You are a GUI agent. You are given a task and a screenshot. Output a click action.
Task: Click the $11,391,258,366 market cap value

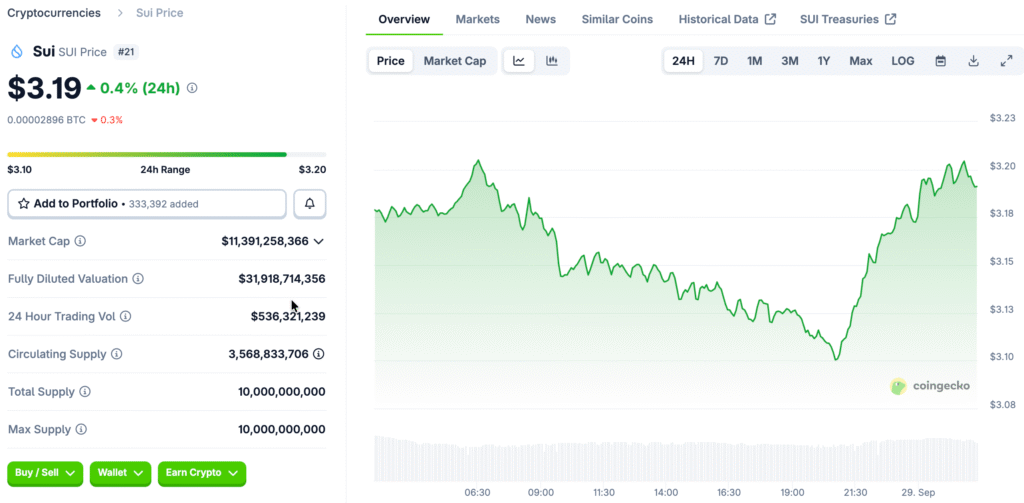[x=265, y=241]
